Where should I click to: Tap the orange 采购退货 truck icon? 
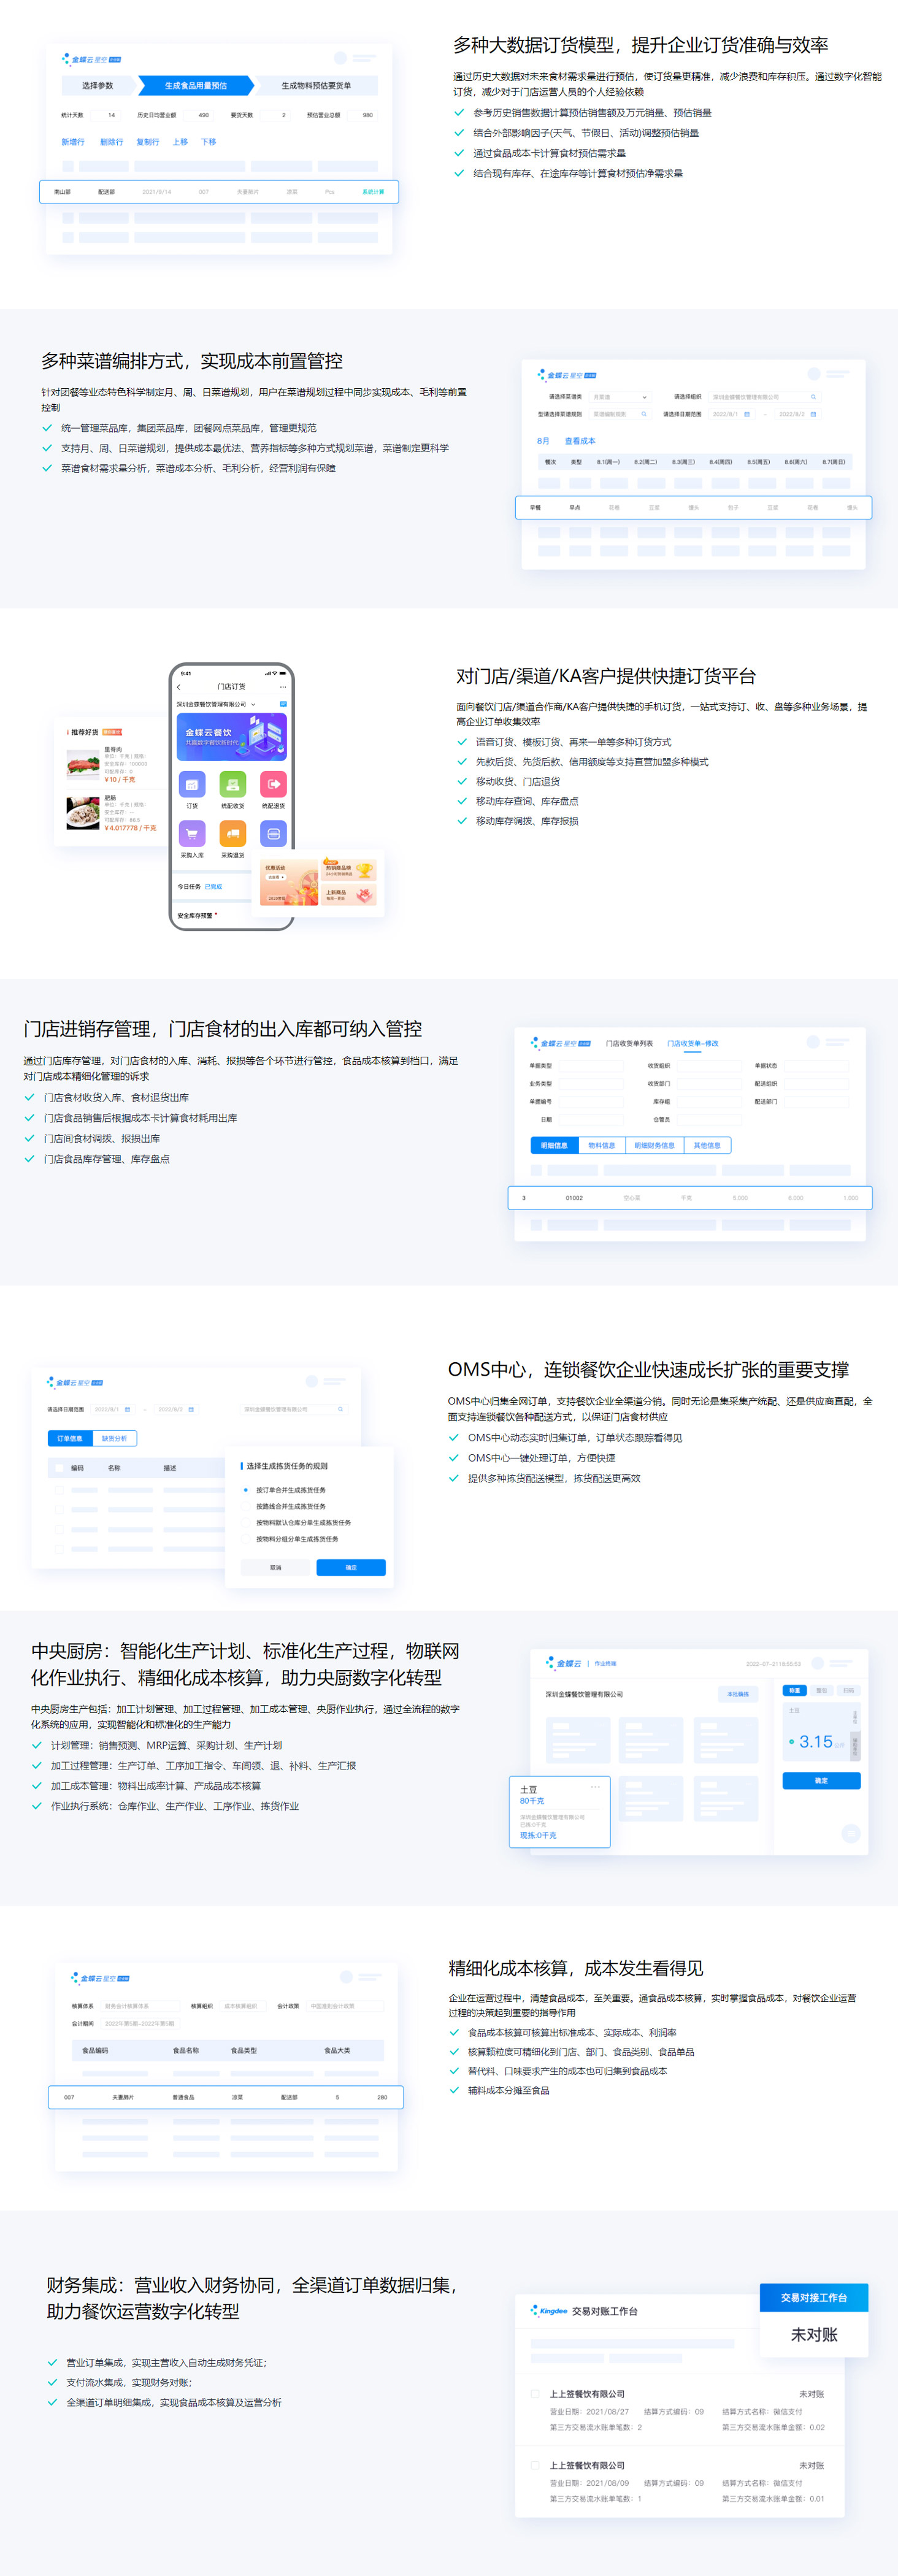coord(232,833)
